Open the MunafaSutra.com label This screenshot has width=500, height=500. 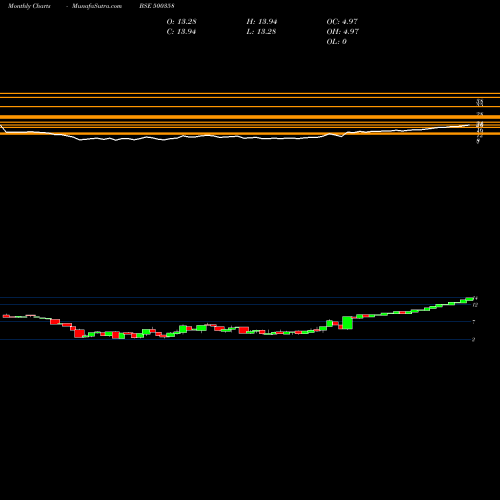coord(97,6)
